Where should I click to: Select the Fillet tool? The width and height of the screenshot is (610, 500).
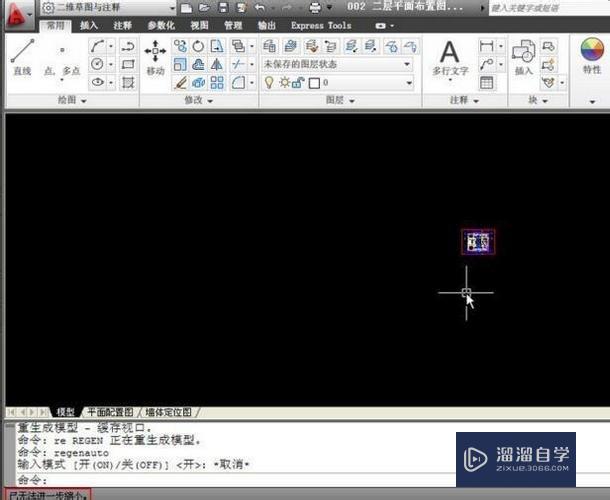(238, 82)
